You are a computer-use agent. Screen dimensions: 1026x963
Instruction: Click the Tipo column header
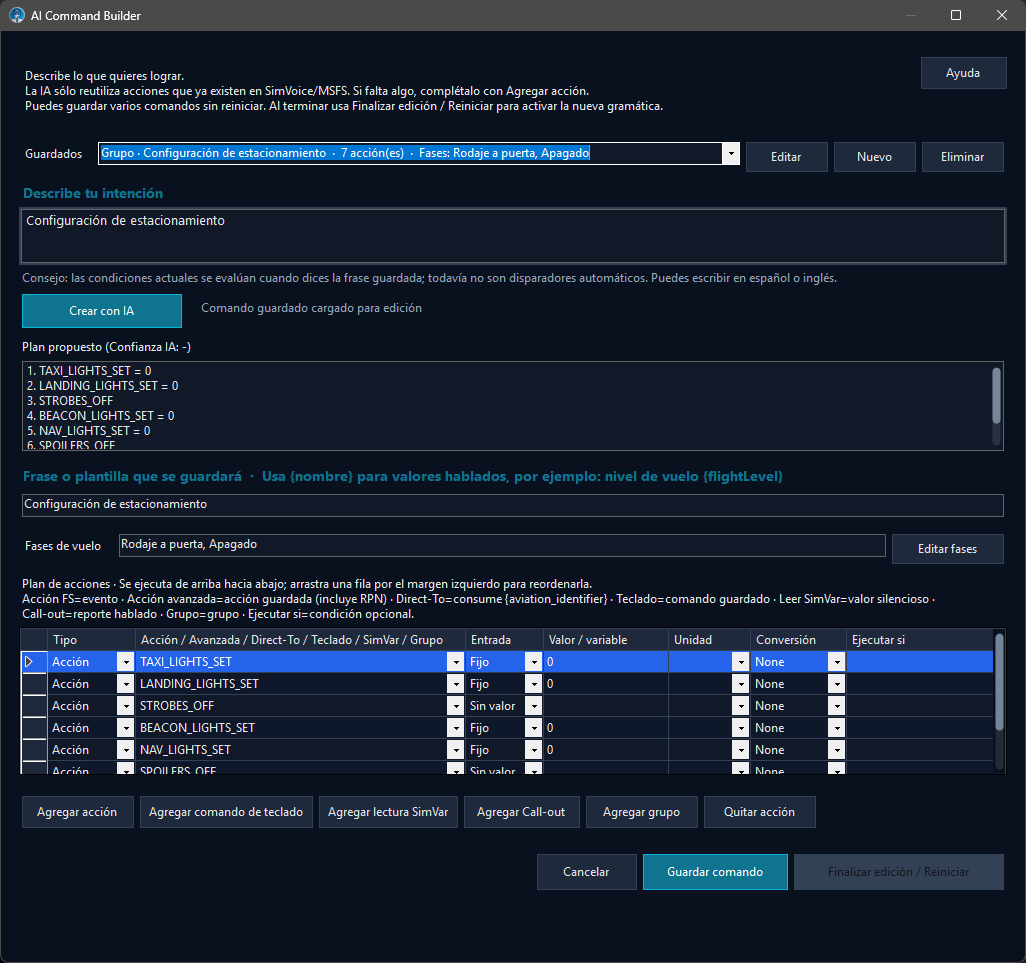pyautogui.click(x=91, y=640)
